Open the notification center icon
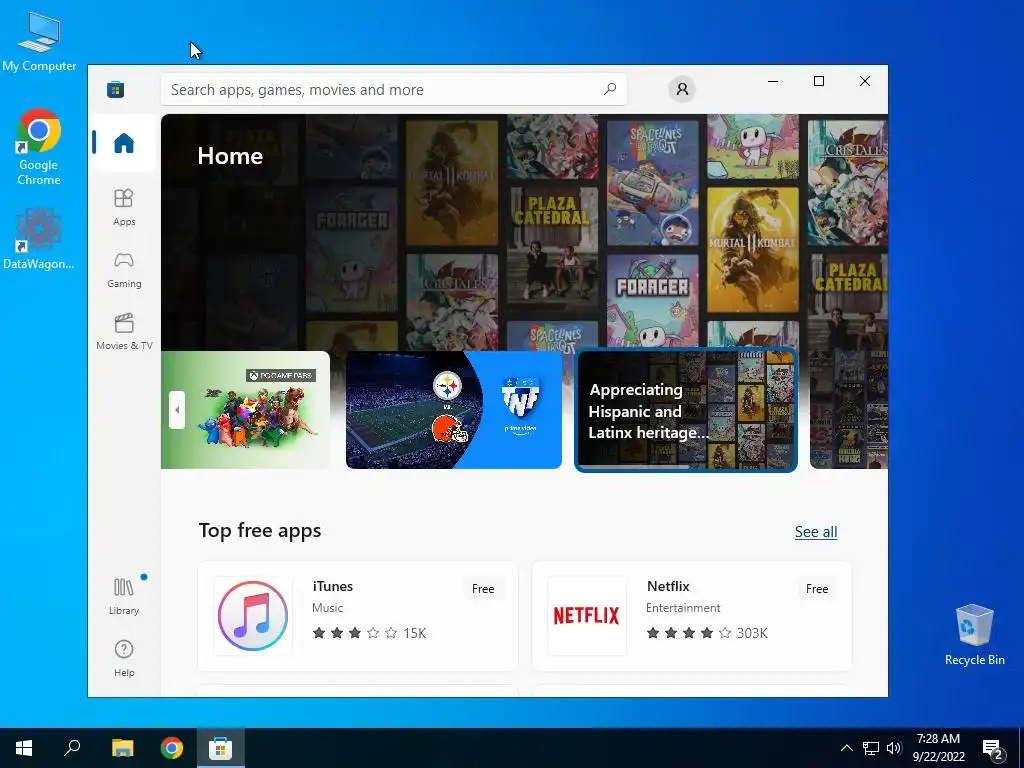The image size is (1024, 768). pos(993,749)
